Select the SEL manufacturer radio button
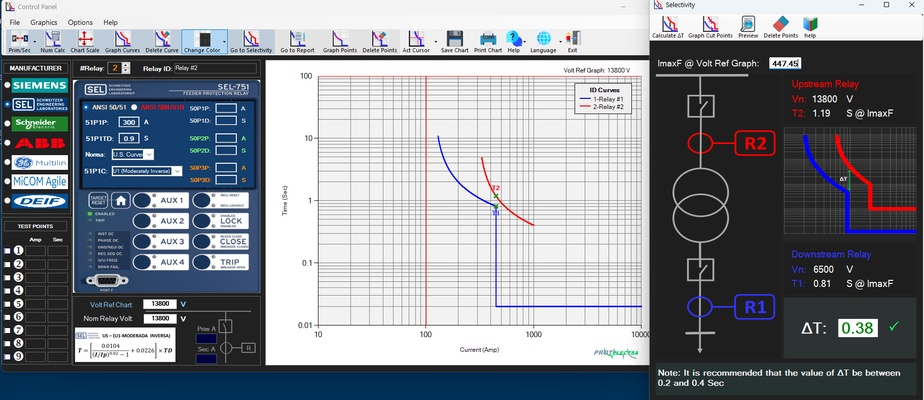 7,104
